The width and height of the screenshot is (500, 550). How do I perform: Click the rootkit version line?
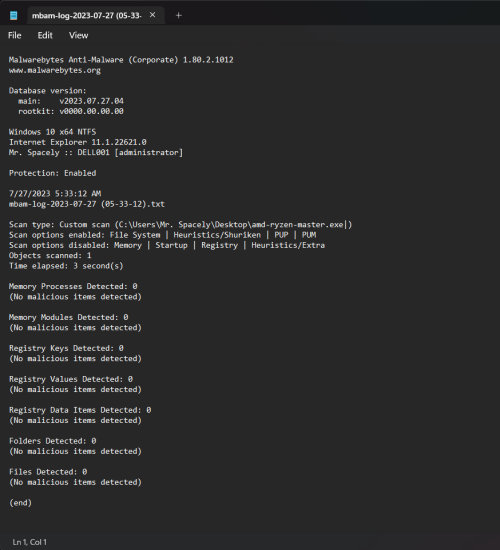(71, 111)
